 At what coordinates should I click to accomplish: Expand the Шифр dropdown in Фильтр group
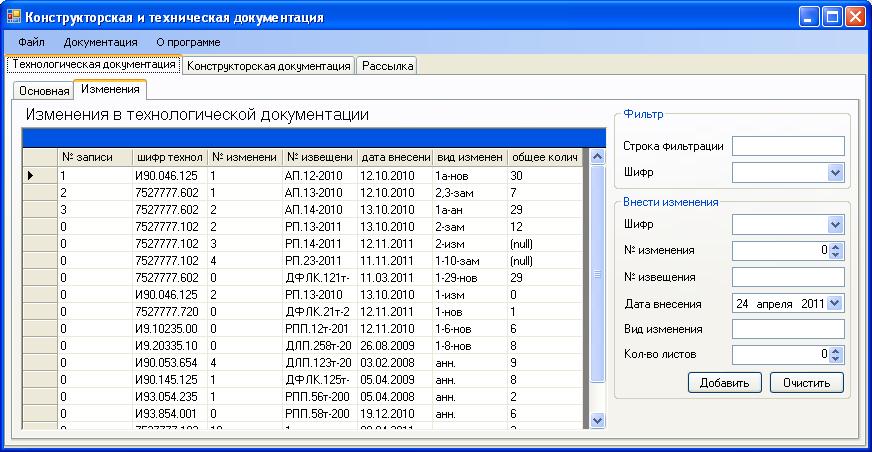pyautogui.click(x=835, y=172)
